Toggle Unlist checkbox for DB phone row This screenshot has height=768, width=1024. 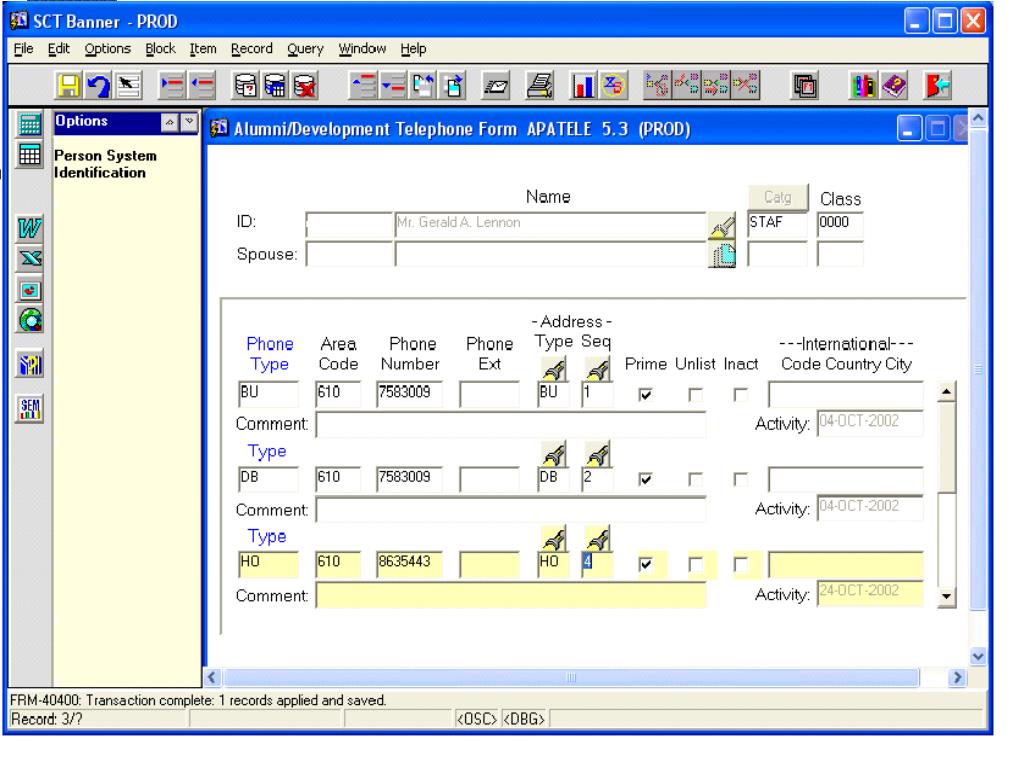tap(696, 479)
